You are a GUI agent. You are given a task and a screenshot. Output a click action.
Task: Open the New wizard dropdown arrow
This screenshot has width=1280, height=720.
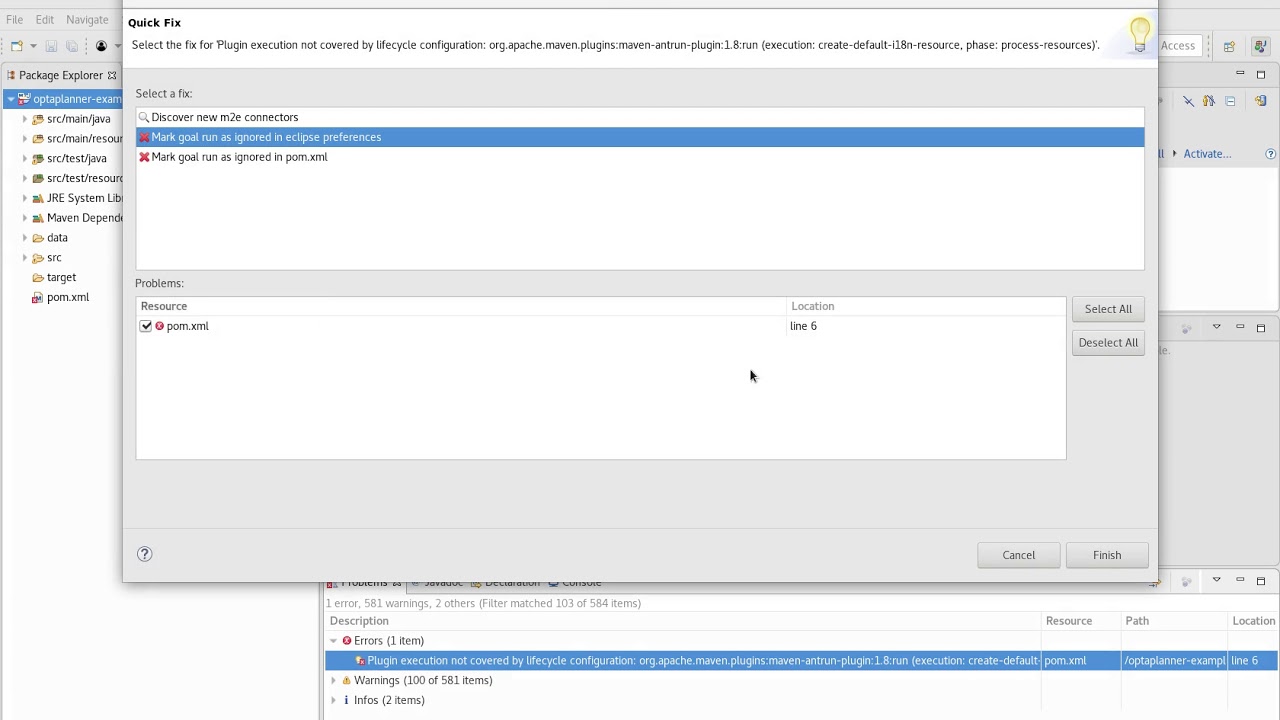point(33,46)
